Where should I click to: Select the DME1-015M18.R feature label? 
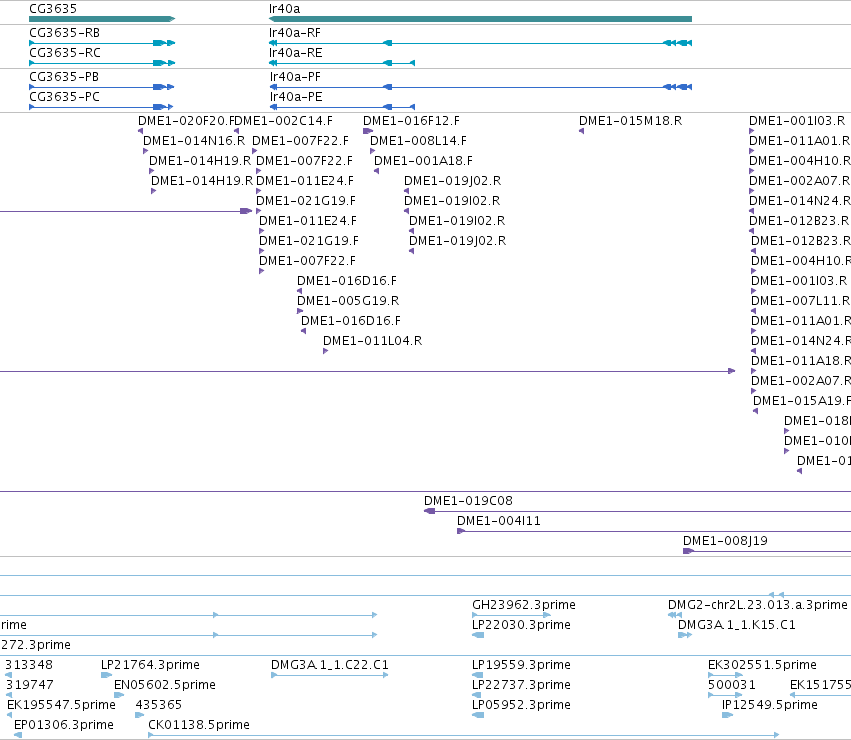[631, 121]
